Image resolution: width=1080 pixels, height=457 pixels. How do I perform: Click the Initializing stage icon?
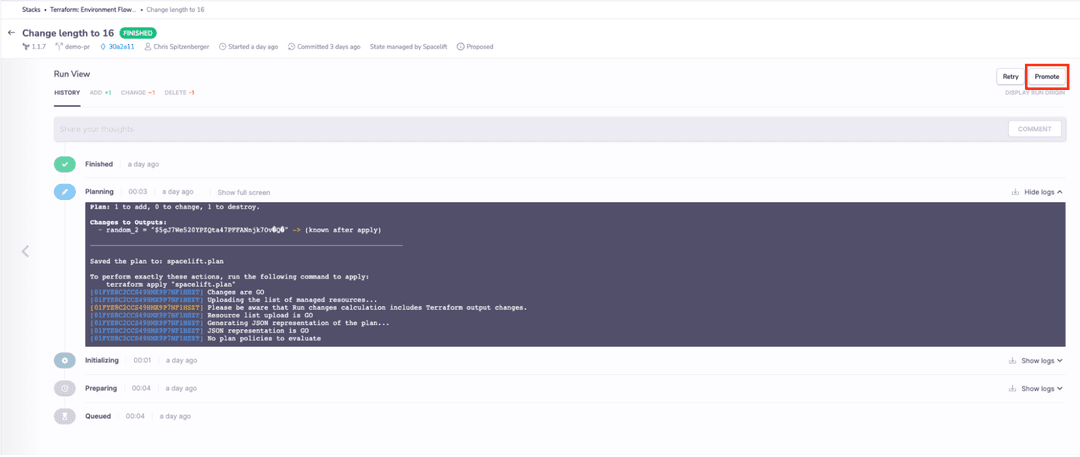[x=65, y=360]
